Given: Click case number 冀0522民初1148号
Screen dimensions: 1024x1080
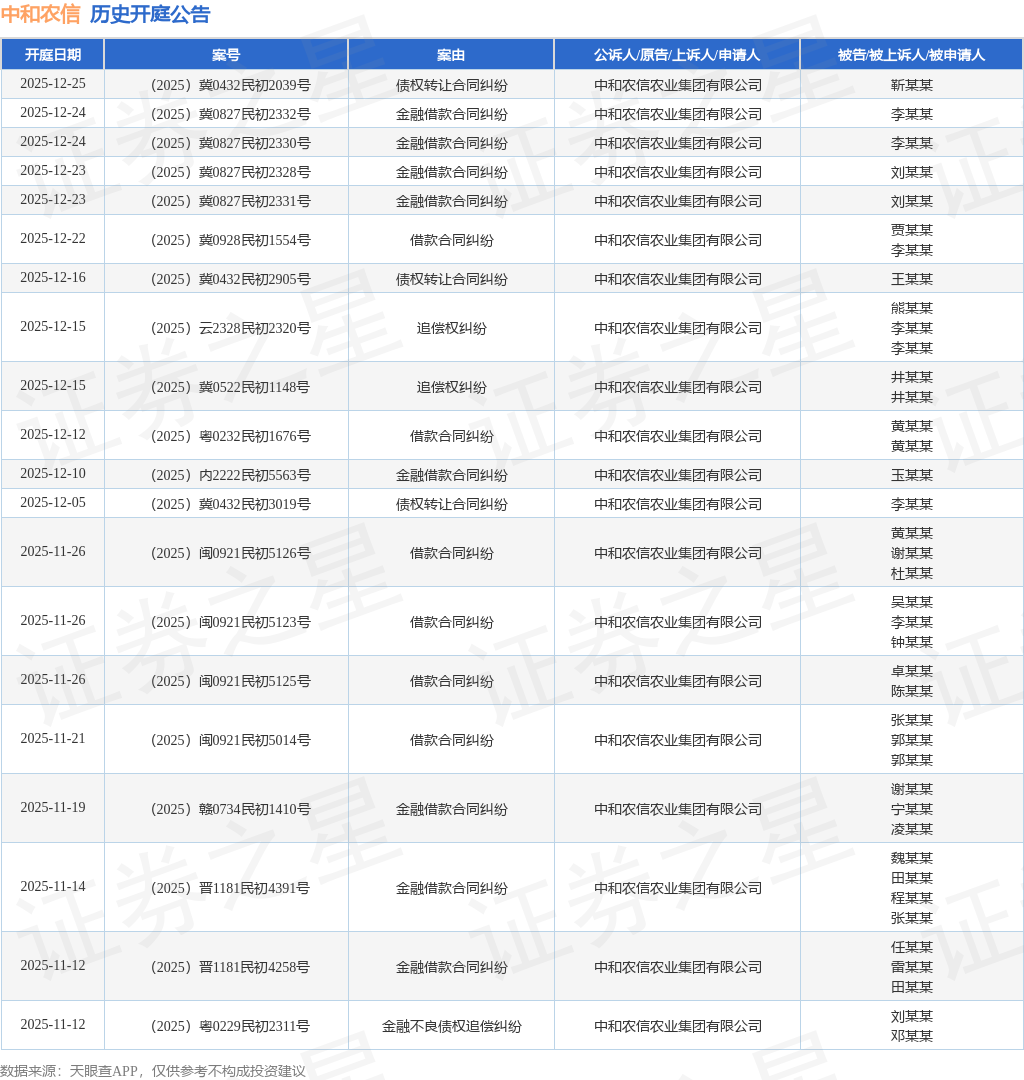Looking at the screenshot, I should (231, 387).
